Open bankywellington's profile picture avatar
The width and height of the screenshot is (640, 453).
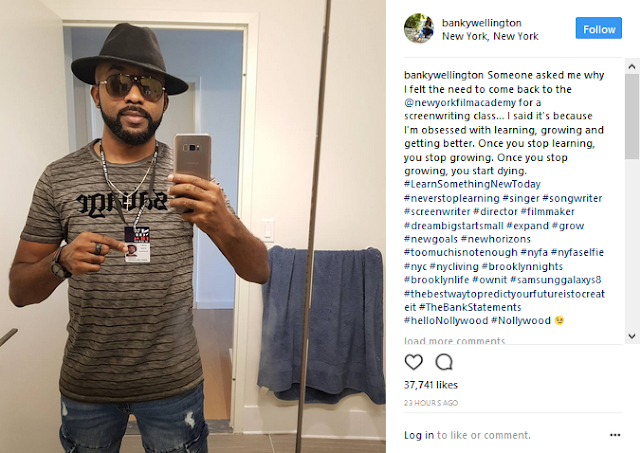coord(419,28)
